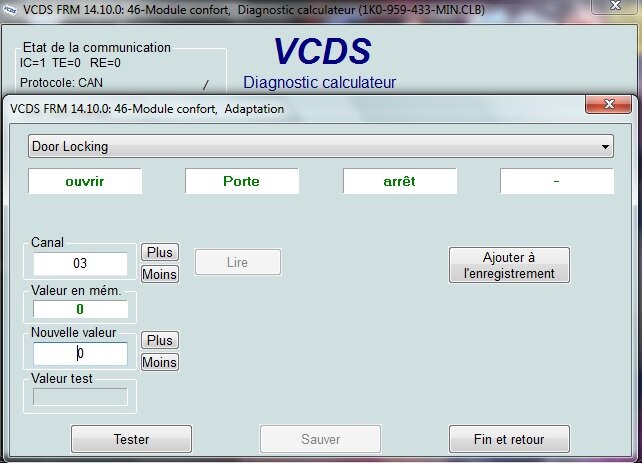This screenshot has width=642, height=463.
Task: Click the Valeur en mém. field
Action: pyautogui.click(x=80, y=309)
